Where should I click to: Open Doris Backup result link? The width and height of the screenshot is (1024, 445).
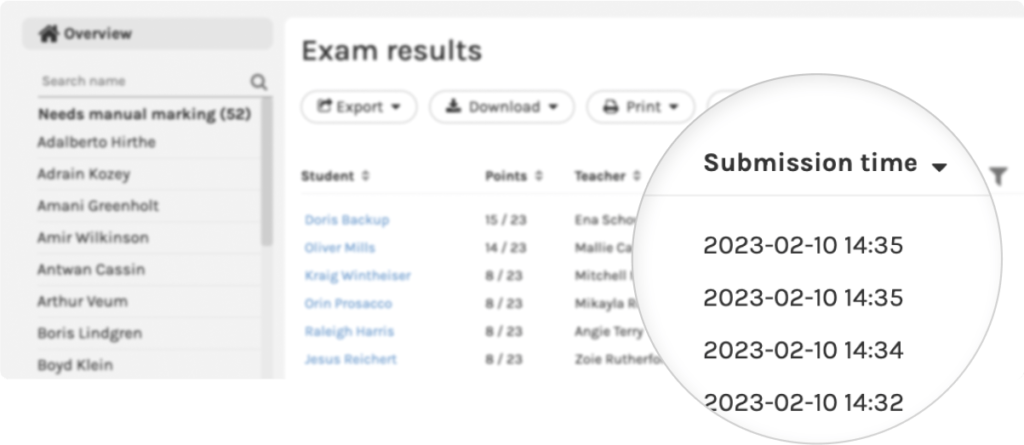coord(347,220)
